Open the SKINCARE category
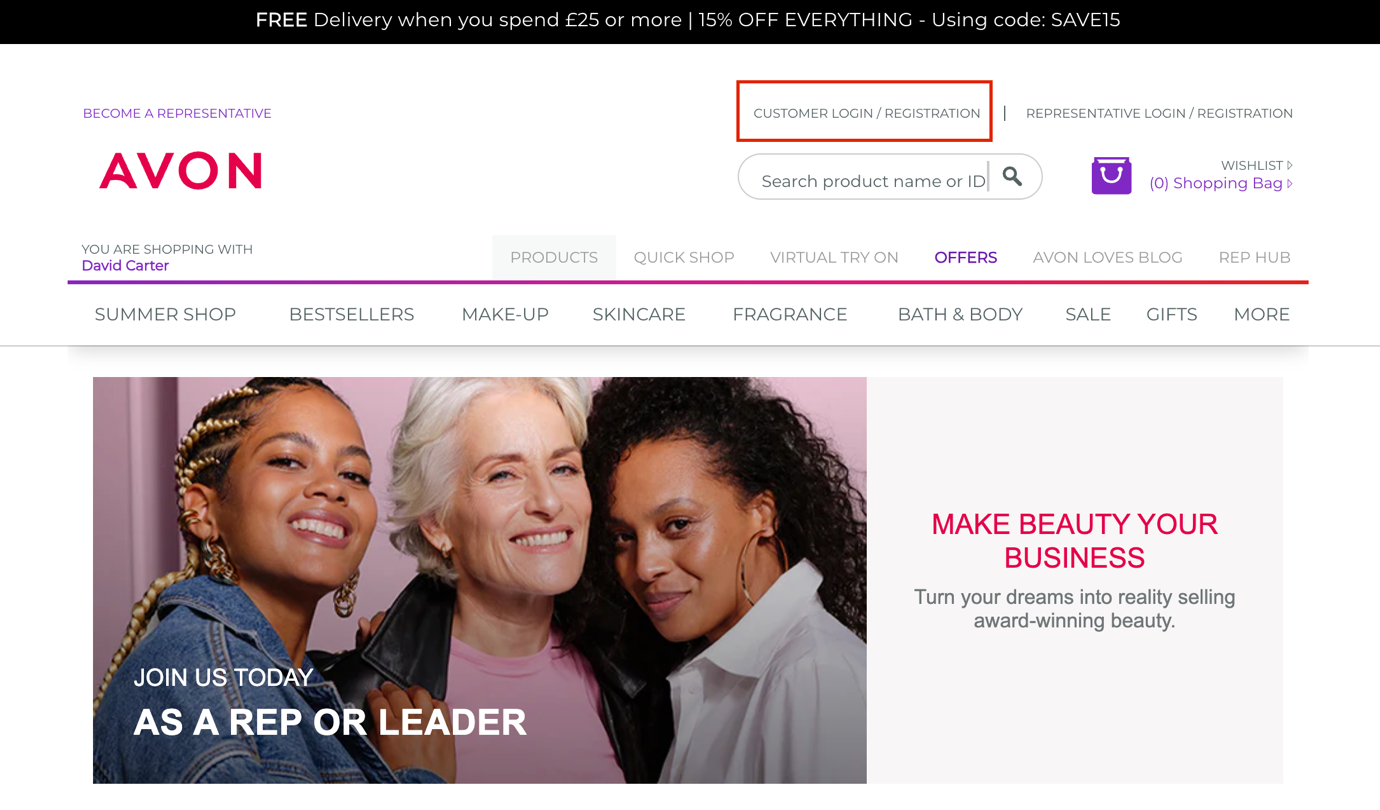Screen dimensions: 1380x810 (639, 314)
